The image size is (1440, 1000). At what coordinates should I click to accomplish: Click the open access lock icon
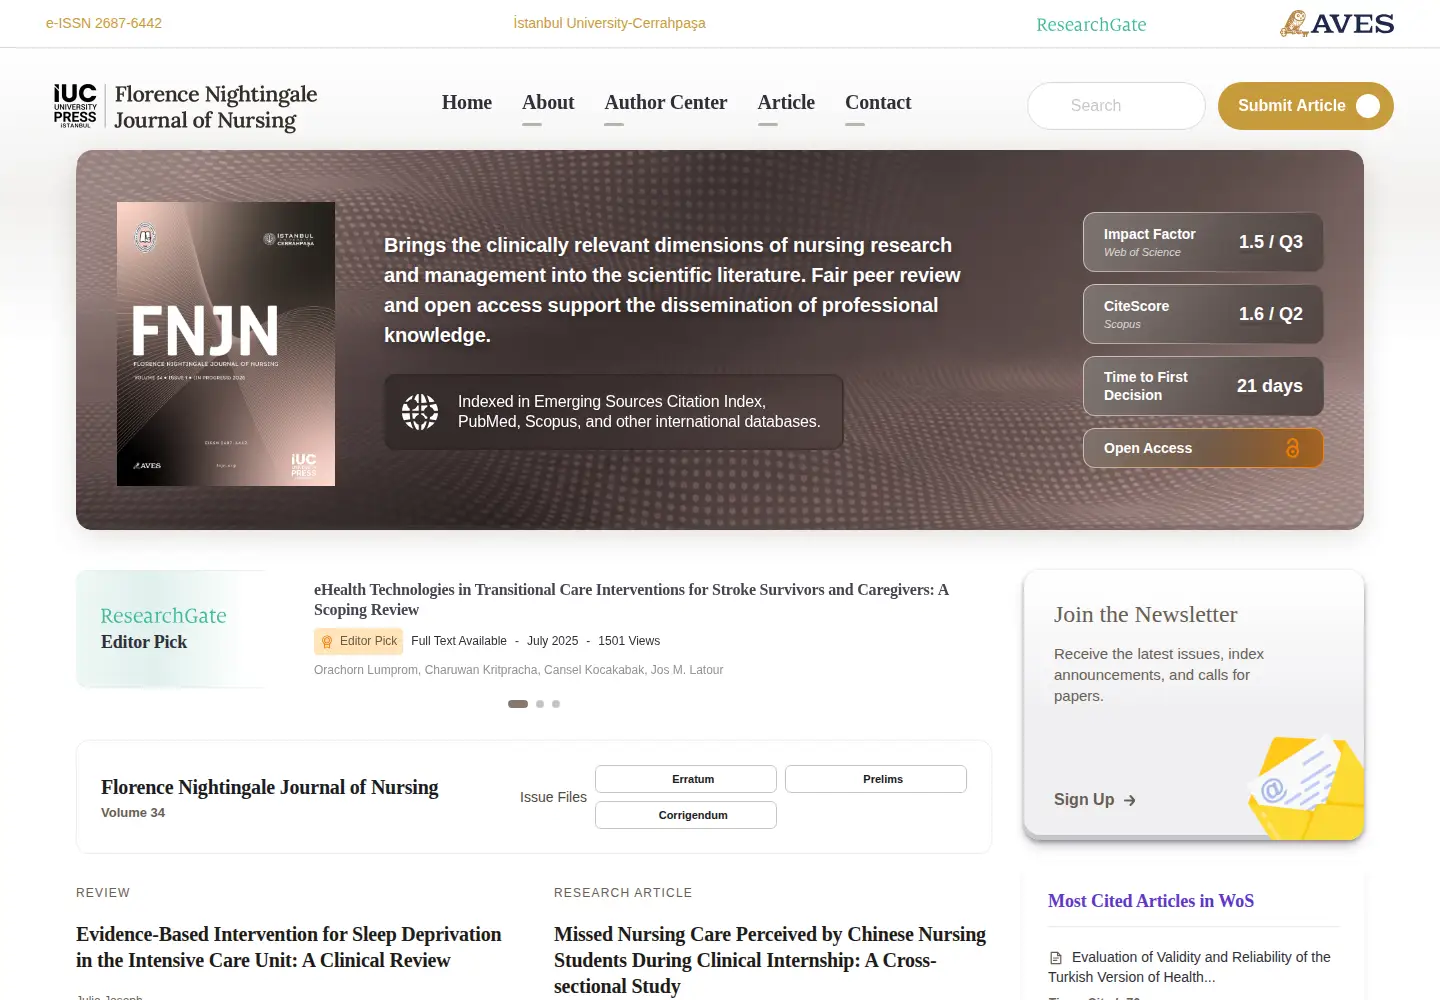pos(1292,448)
